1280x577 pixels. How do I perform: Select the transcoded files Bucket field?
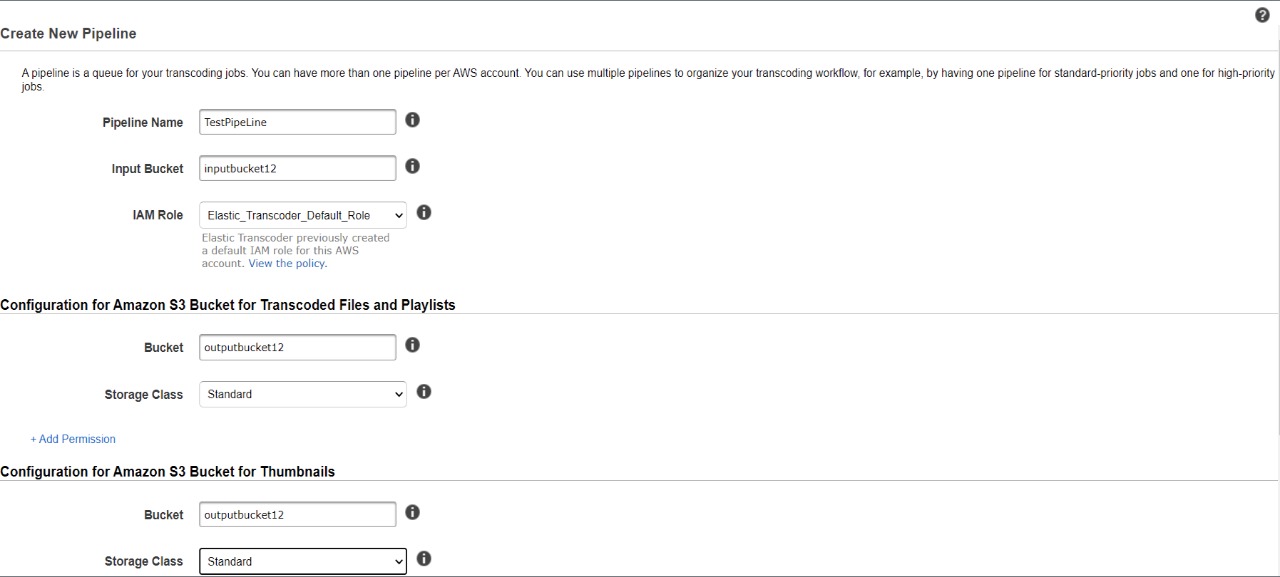tap(298, 347)
